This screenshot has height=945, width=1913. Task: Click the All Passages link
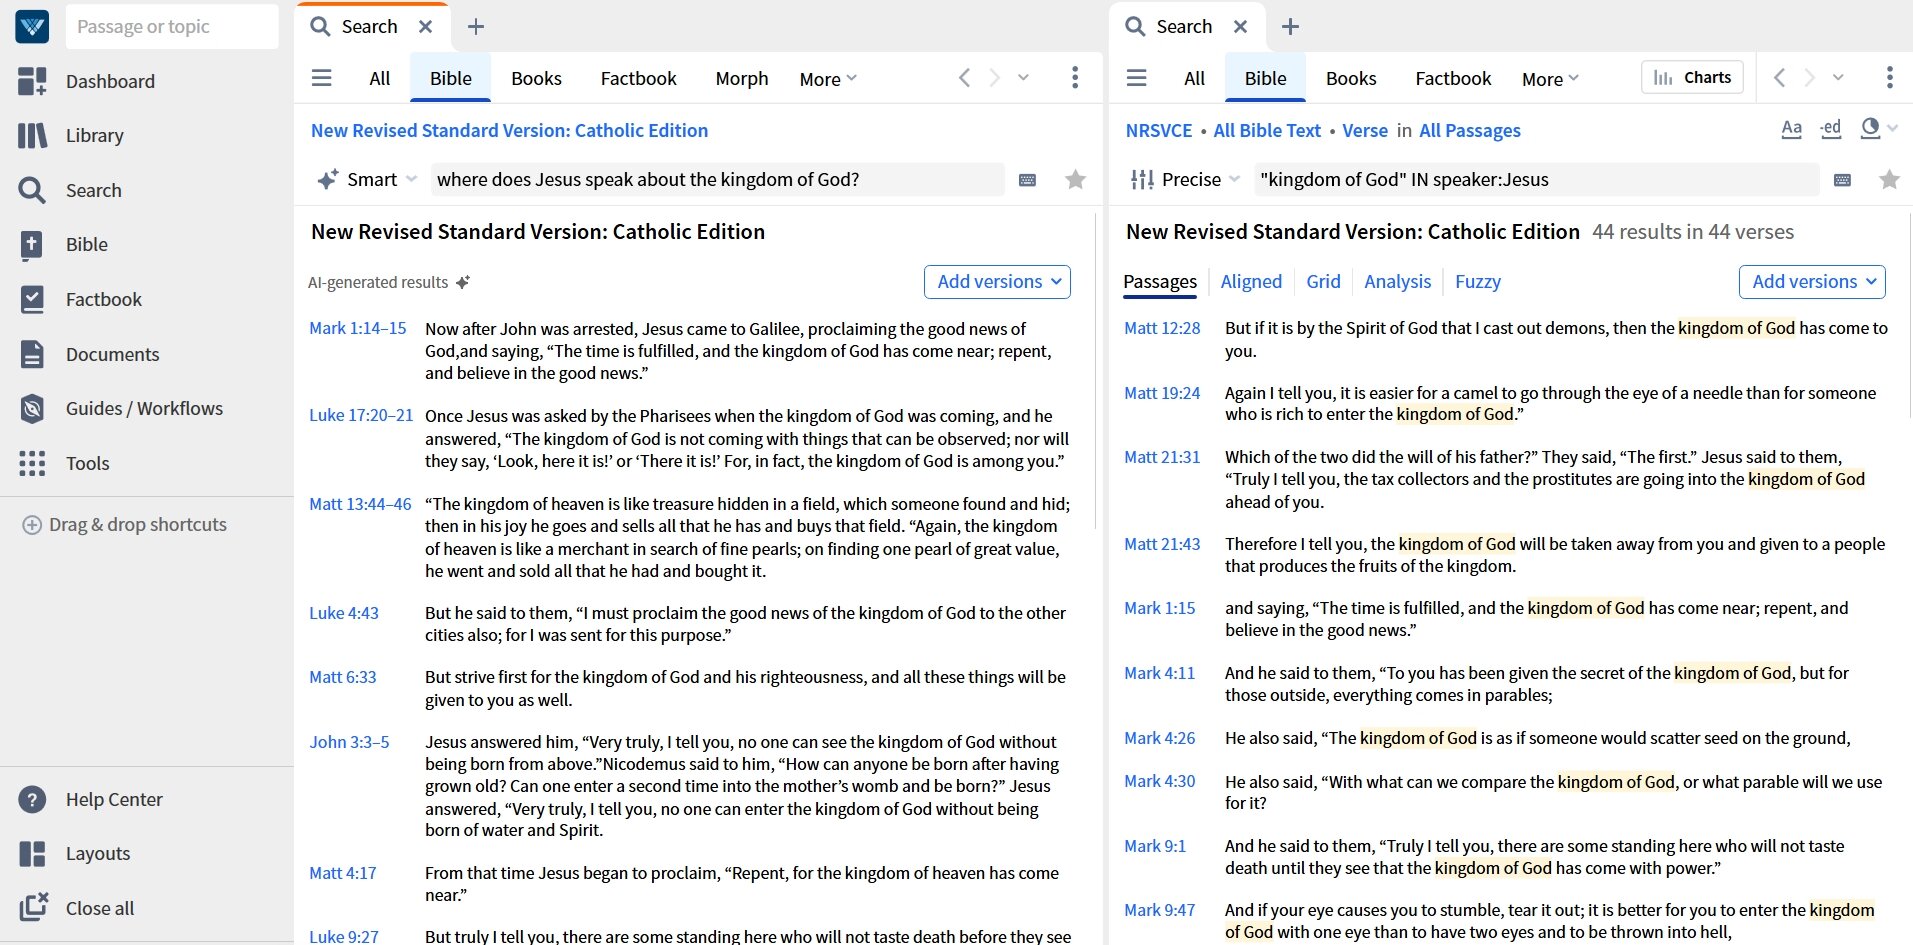coord(1469,131)
